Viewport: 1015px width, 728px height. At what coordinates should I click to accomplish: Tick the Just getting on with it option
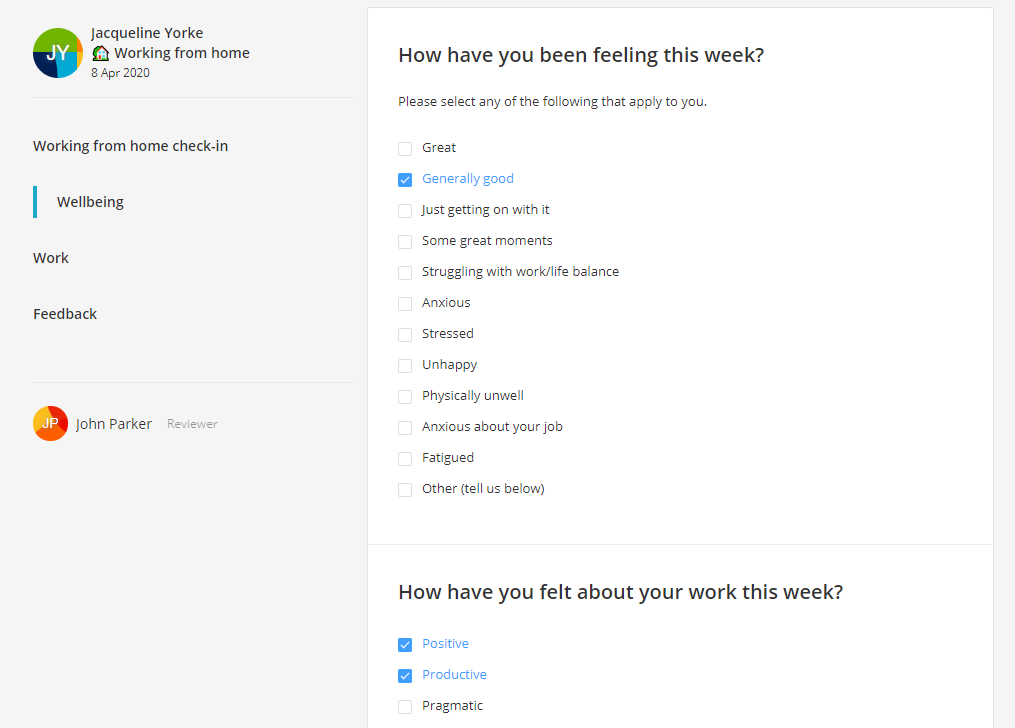pos(405,211)
